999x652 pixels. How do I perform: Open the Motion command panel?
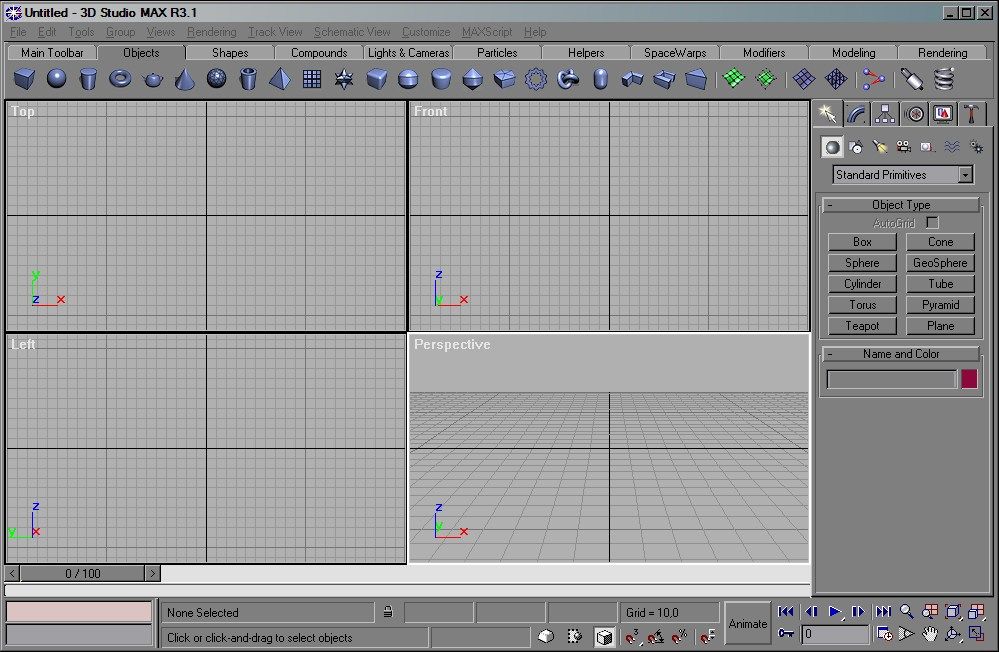[x=914, y=114]
